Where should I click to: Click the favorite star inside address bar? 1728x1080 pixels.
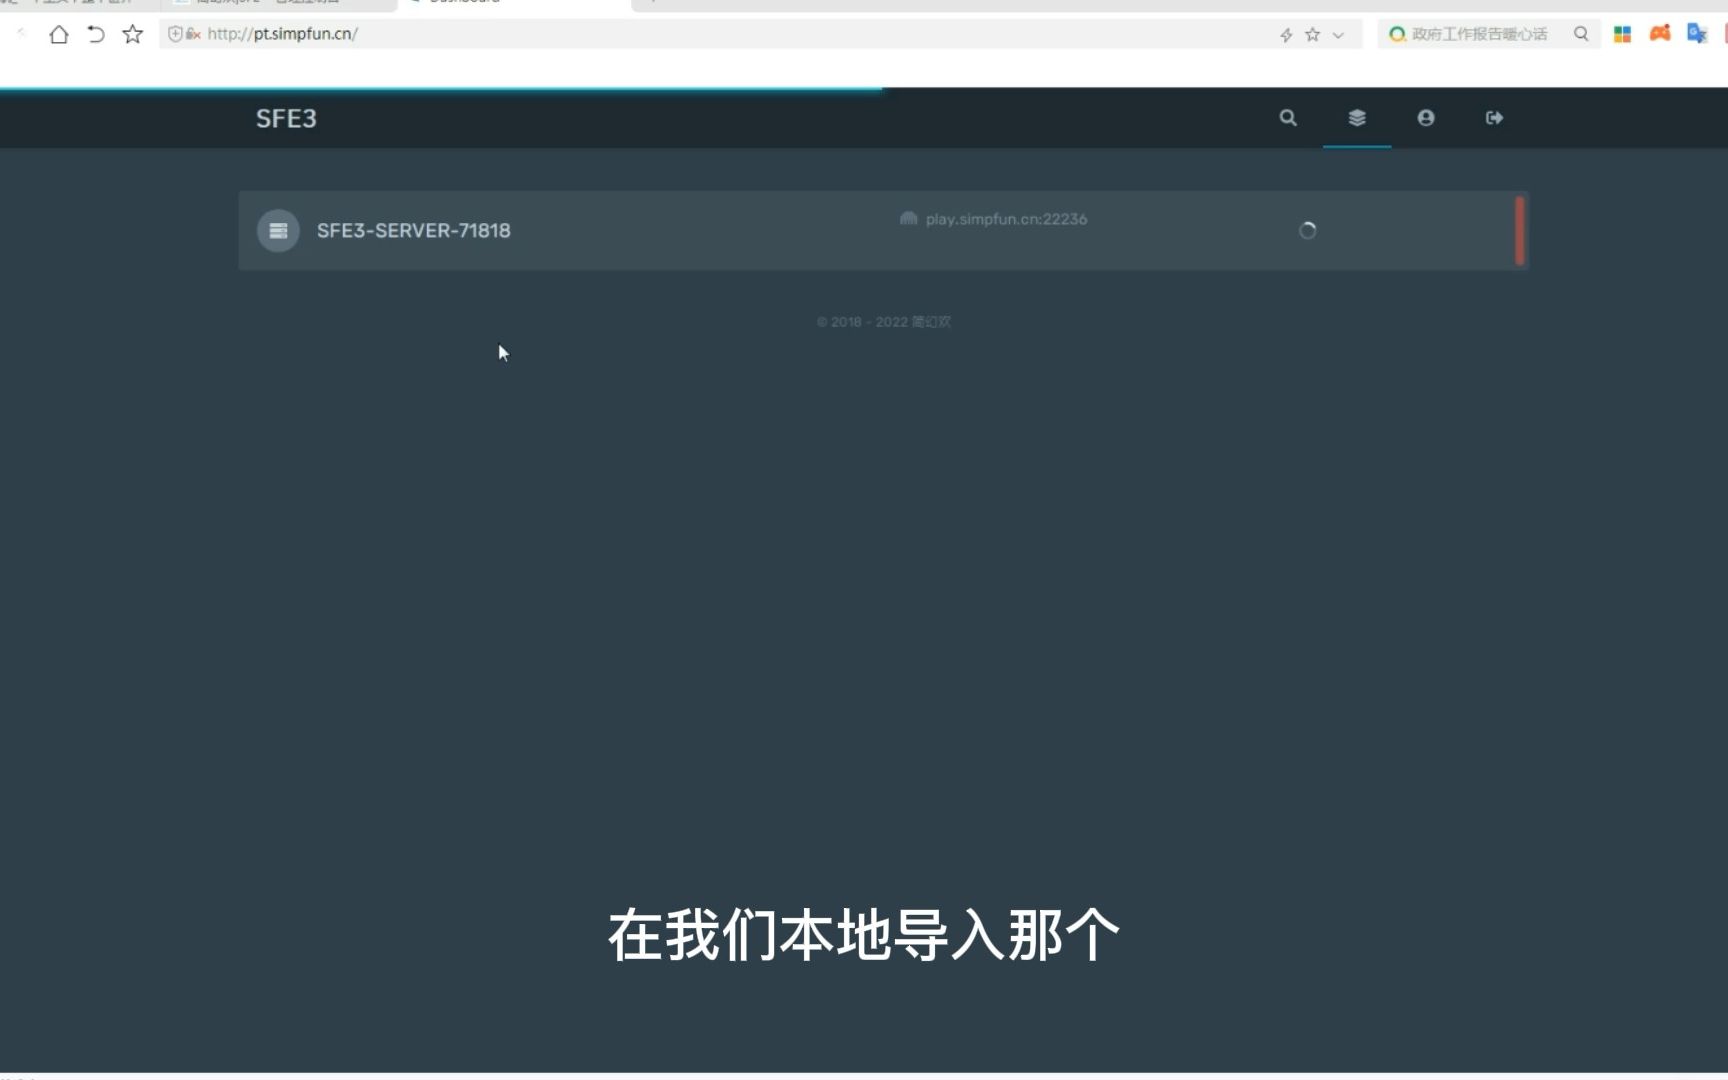(1313, 35)
